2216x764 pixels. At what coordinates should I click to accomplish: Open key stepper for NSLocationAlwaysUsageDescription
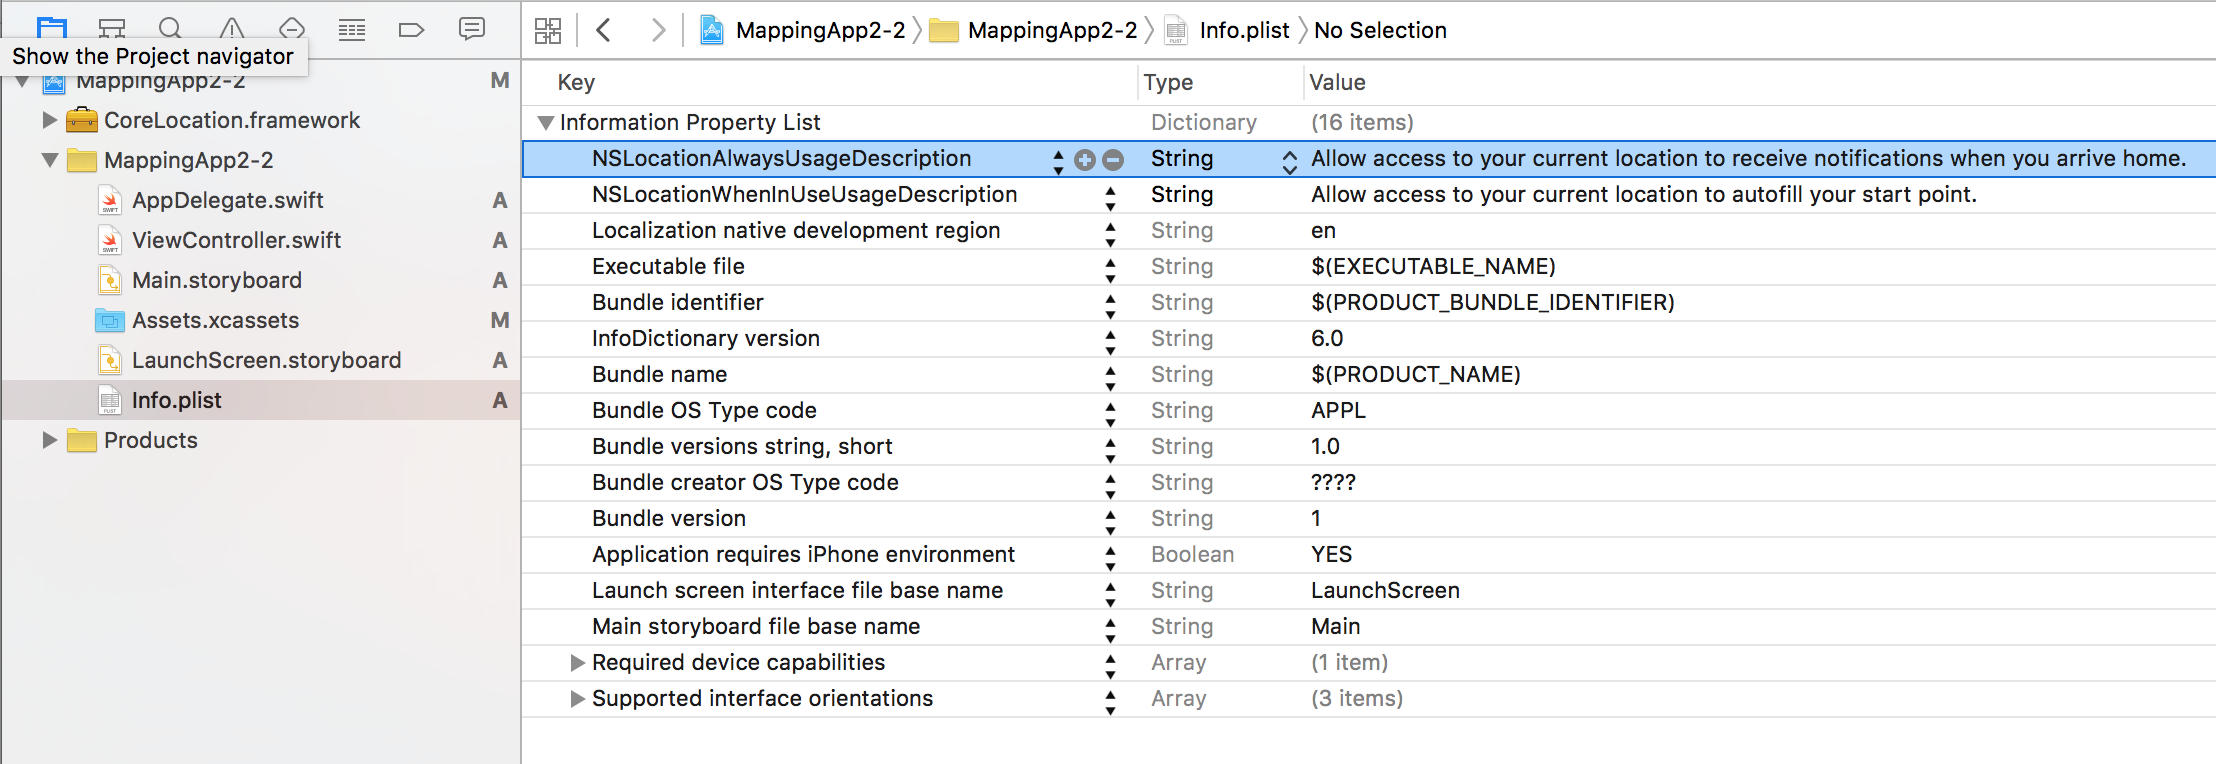[1058, 161]
